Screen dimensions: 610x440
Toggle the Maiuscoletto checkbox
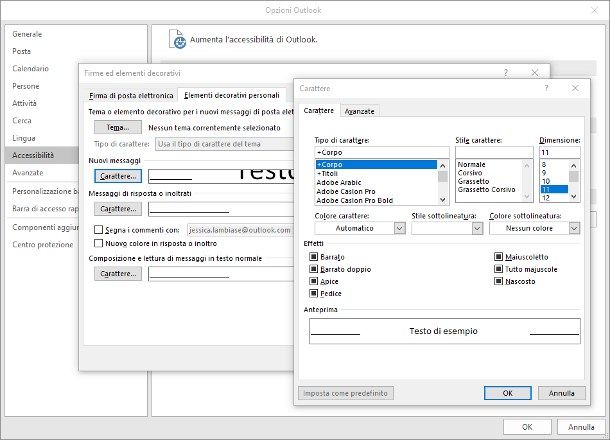coord(498,257)
